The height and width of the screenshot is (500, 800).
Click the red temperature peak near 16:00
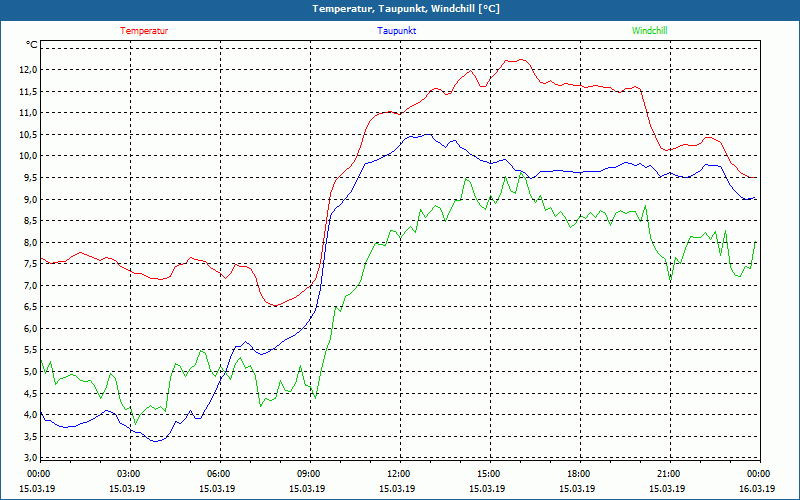[x=521, y=60]
